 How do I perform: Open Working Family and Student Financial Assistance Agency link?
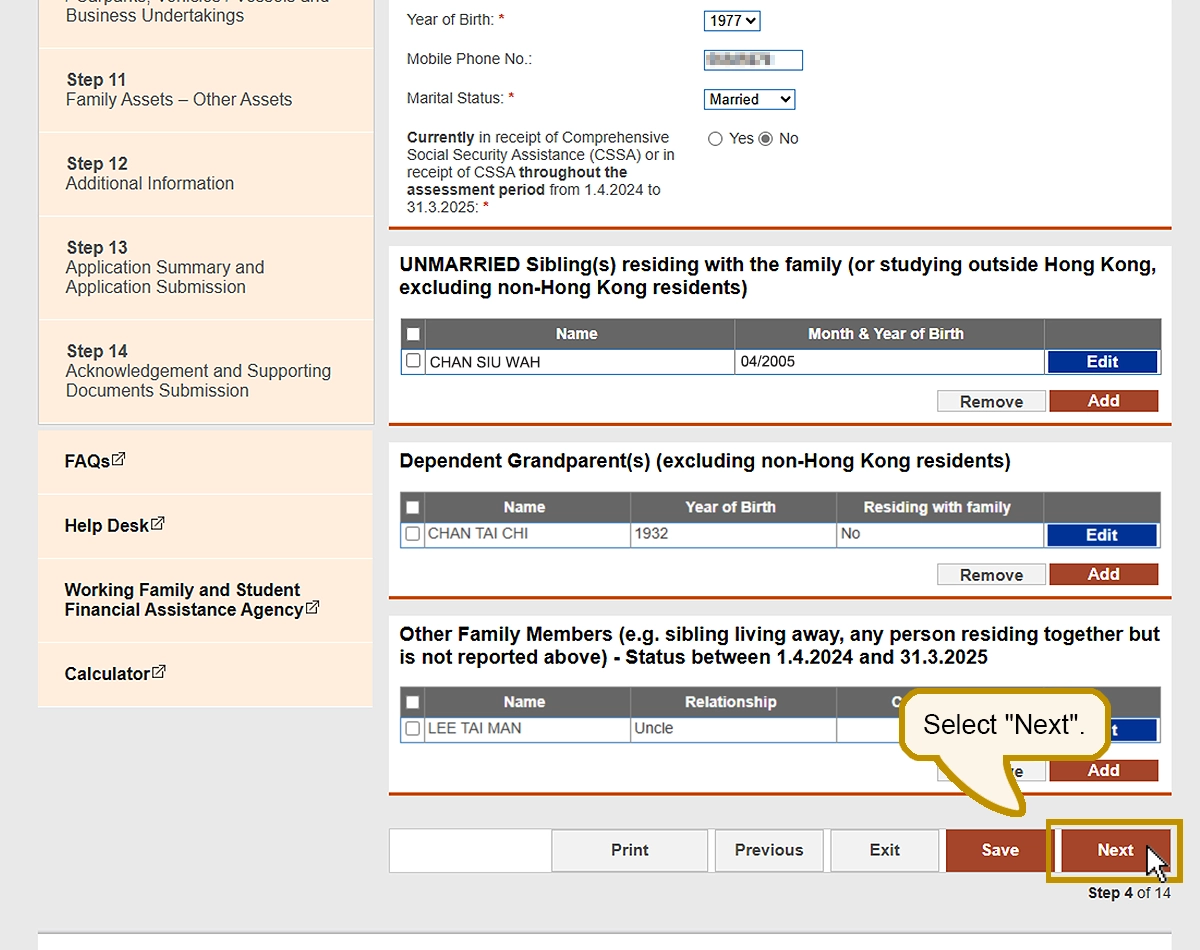point(184,600)
